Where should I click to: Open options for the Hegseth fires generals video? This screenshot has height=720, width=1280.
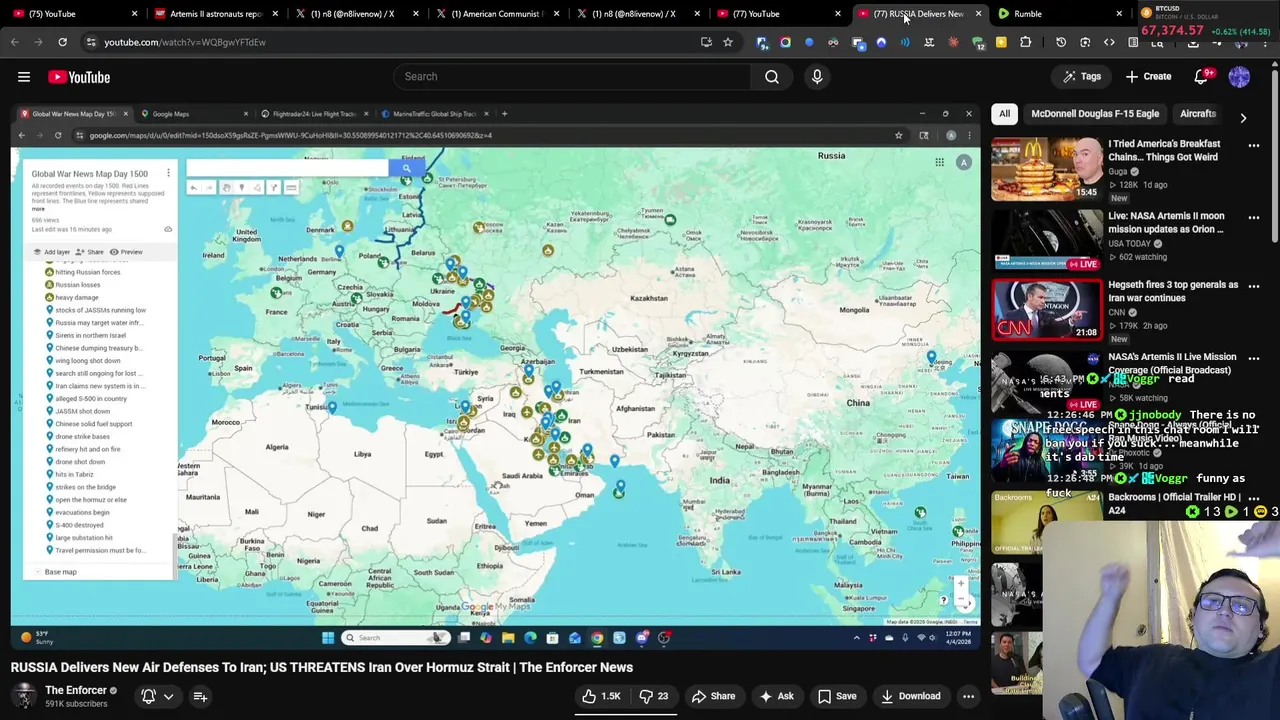1254,286
